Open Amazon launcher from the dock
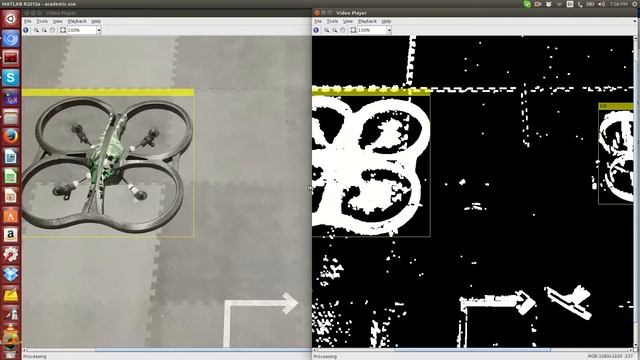The image size is (640, 360). 11,235
